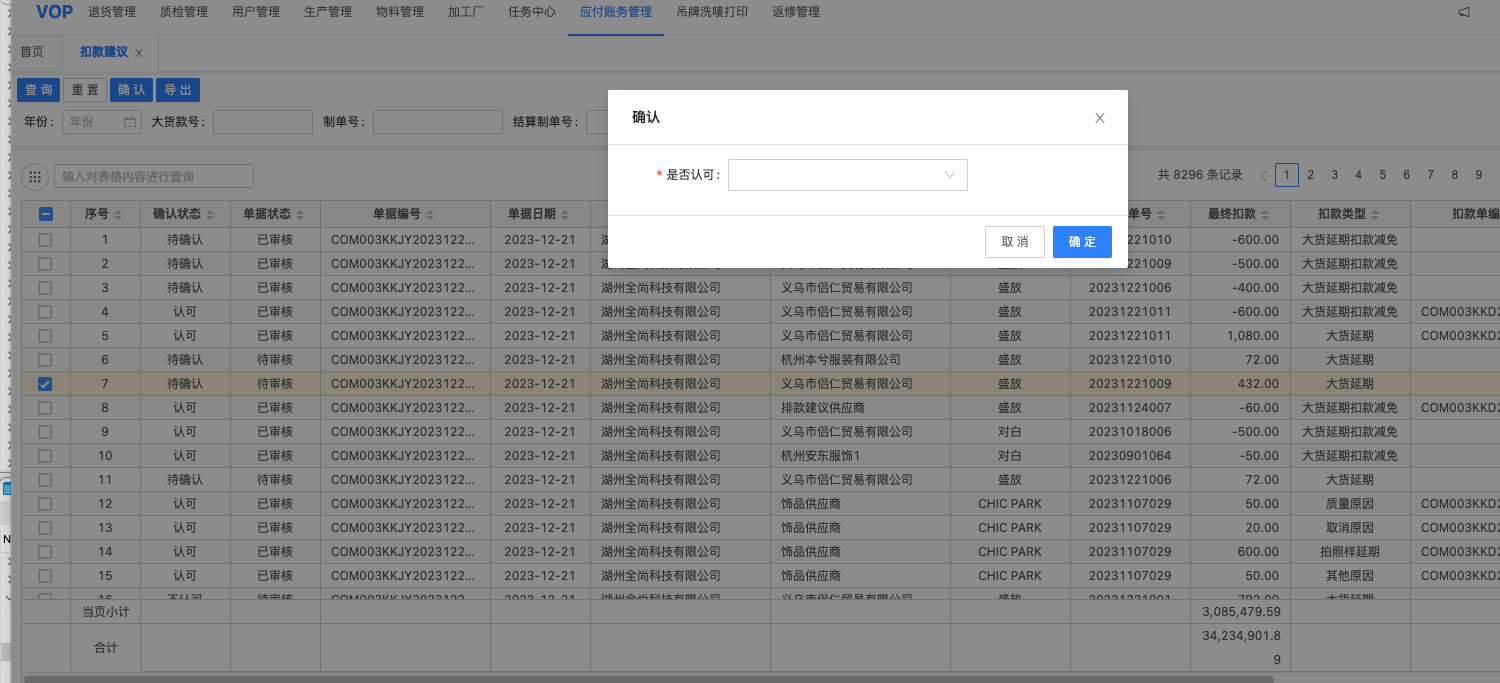Image resolution: width=1500 pixels, height=683 pixels.
Task: Click the calendar icon in 年份 field
Action: 130,122
